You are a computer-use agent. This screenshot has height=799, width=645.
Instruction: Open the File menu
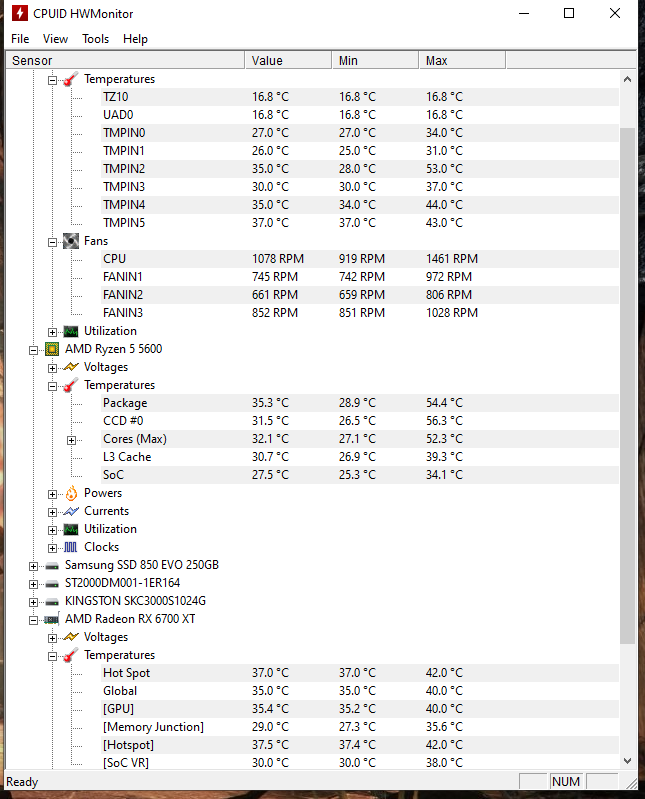20,39
